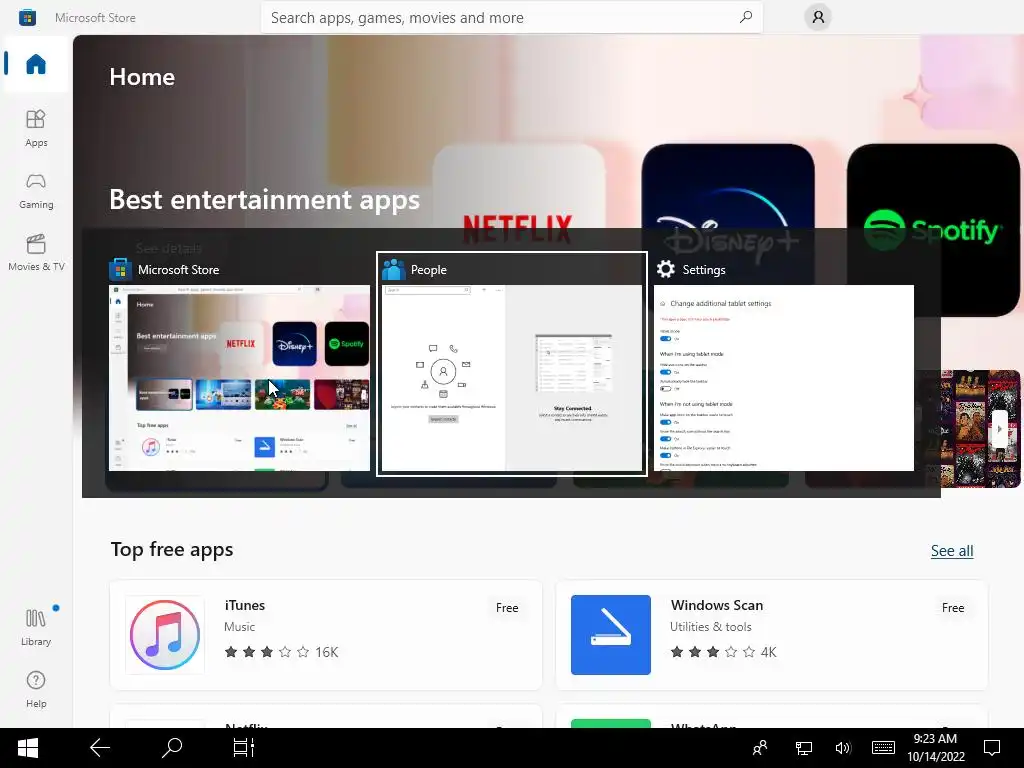Open the Spotify app tile
Image resolution: width=1024 pixels, height=768 pixels.
click(933, 230)
